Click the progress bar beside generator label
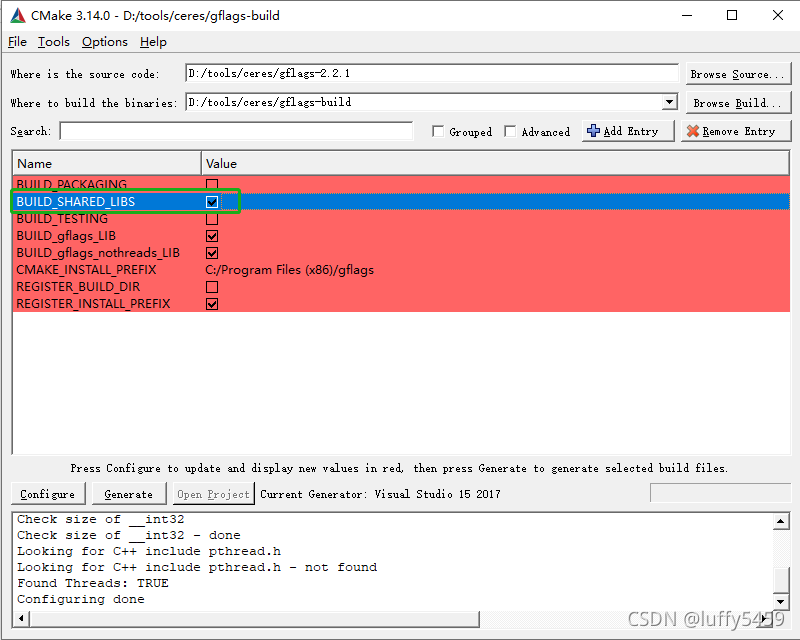The image size is (800, 640). (720, 493)
